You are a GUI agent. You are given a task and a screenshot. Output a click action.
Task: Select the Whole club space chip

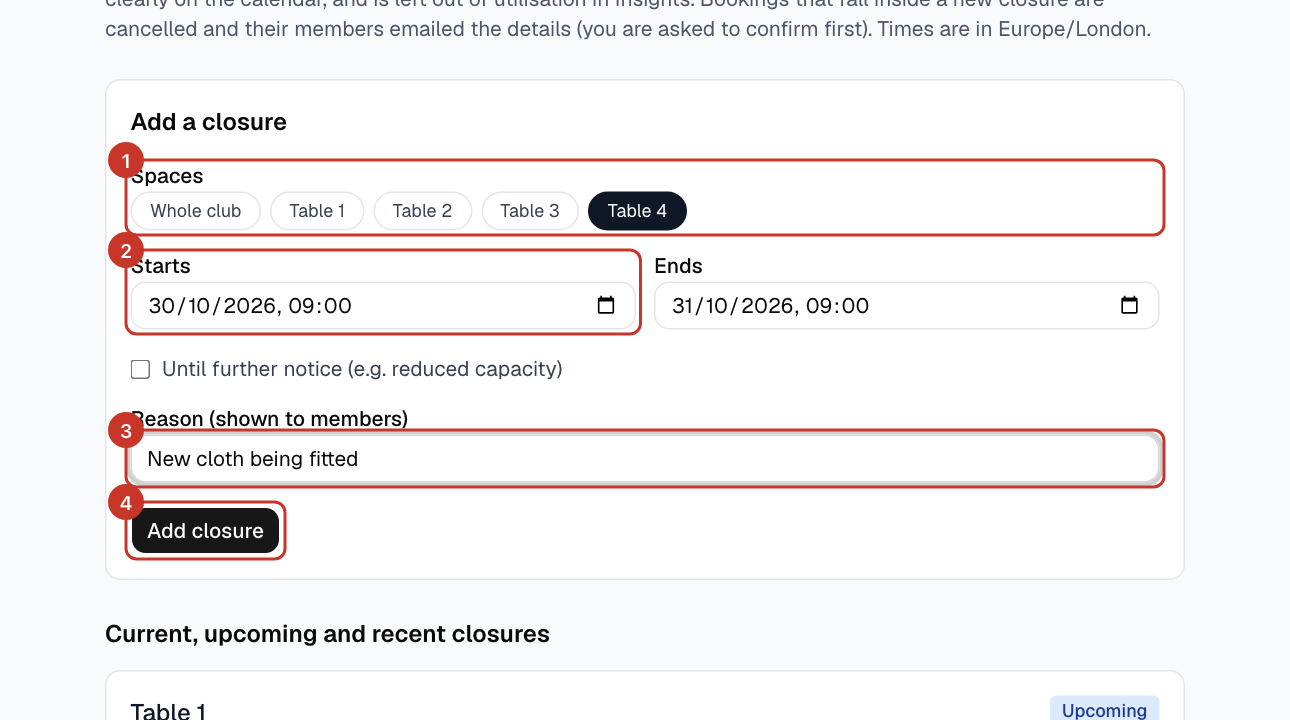196,211
